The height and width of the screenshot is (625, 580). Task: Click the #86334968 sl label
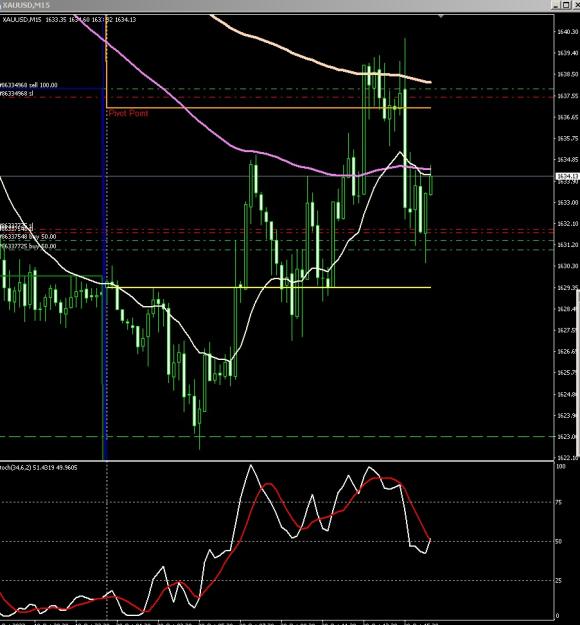17,93
